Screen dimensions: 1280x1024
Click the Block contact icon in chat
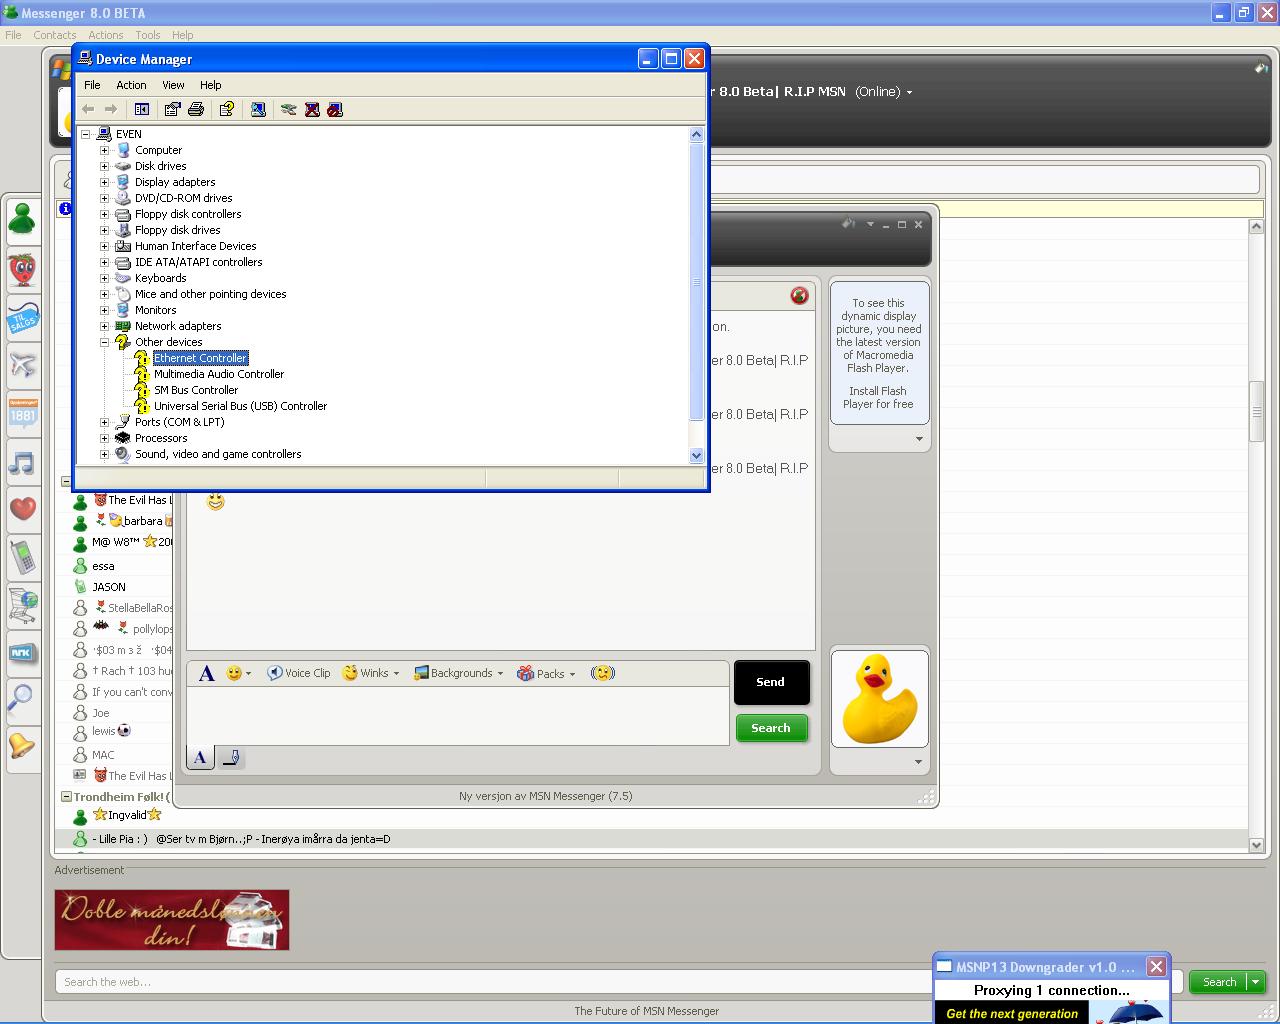tap(799, 295)
